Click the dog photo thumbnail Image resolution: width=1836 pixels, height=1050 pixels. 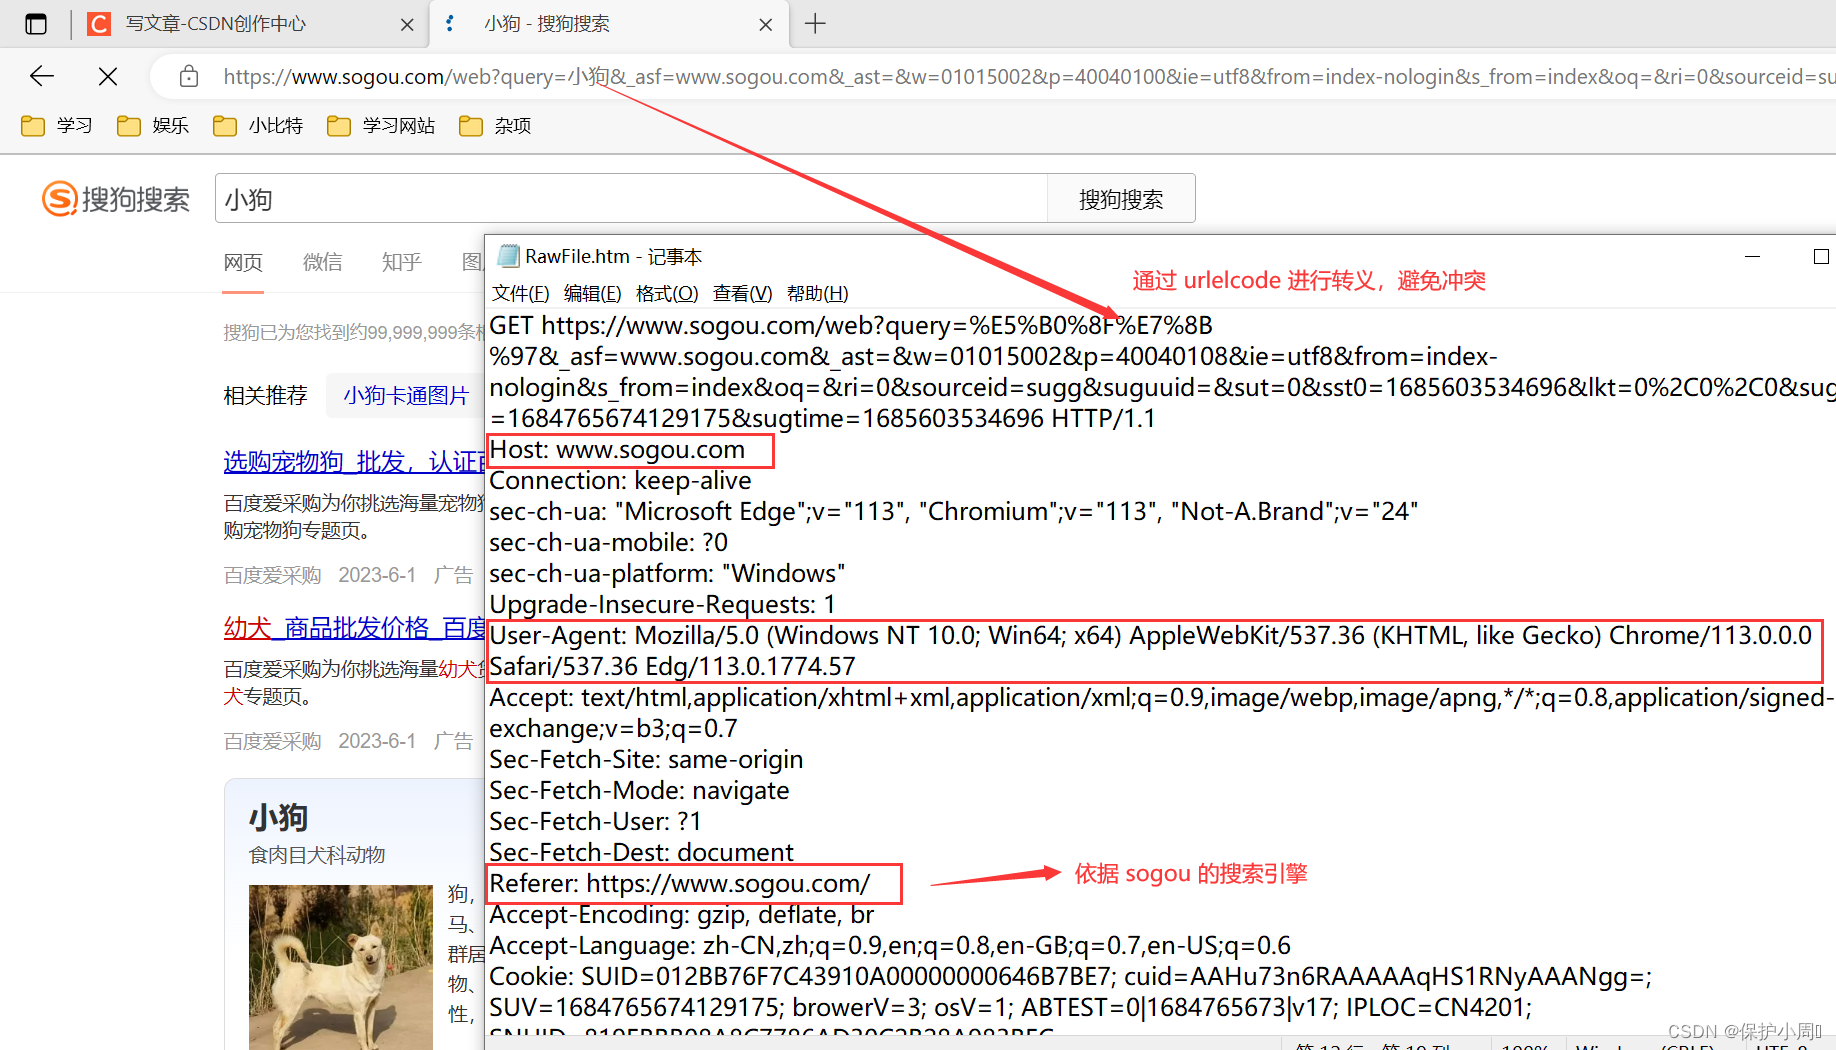tap(340, 967)
